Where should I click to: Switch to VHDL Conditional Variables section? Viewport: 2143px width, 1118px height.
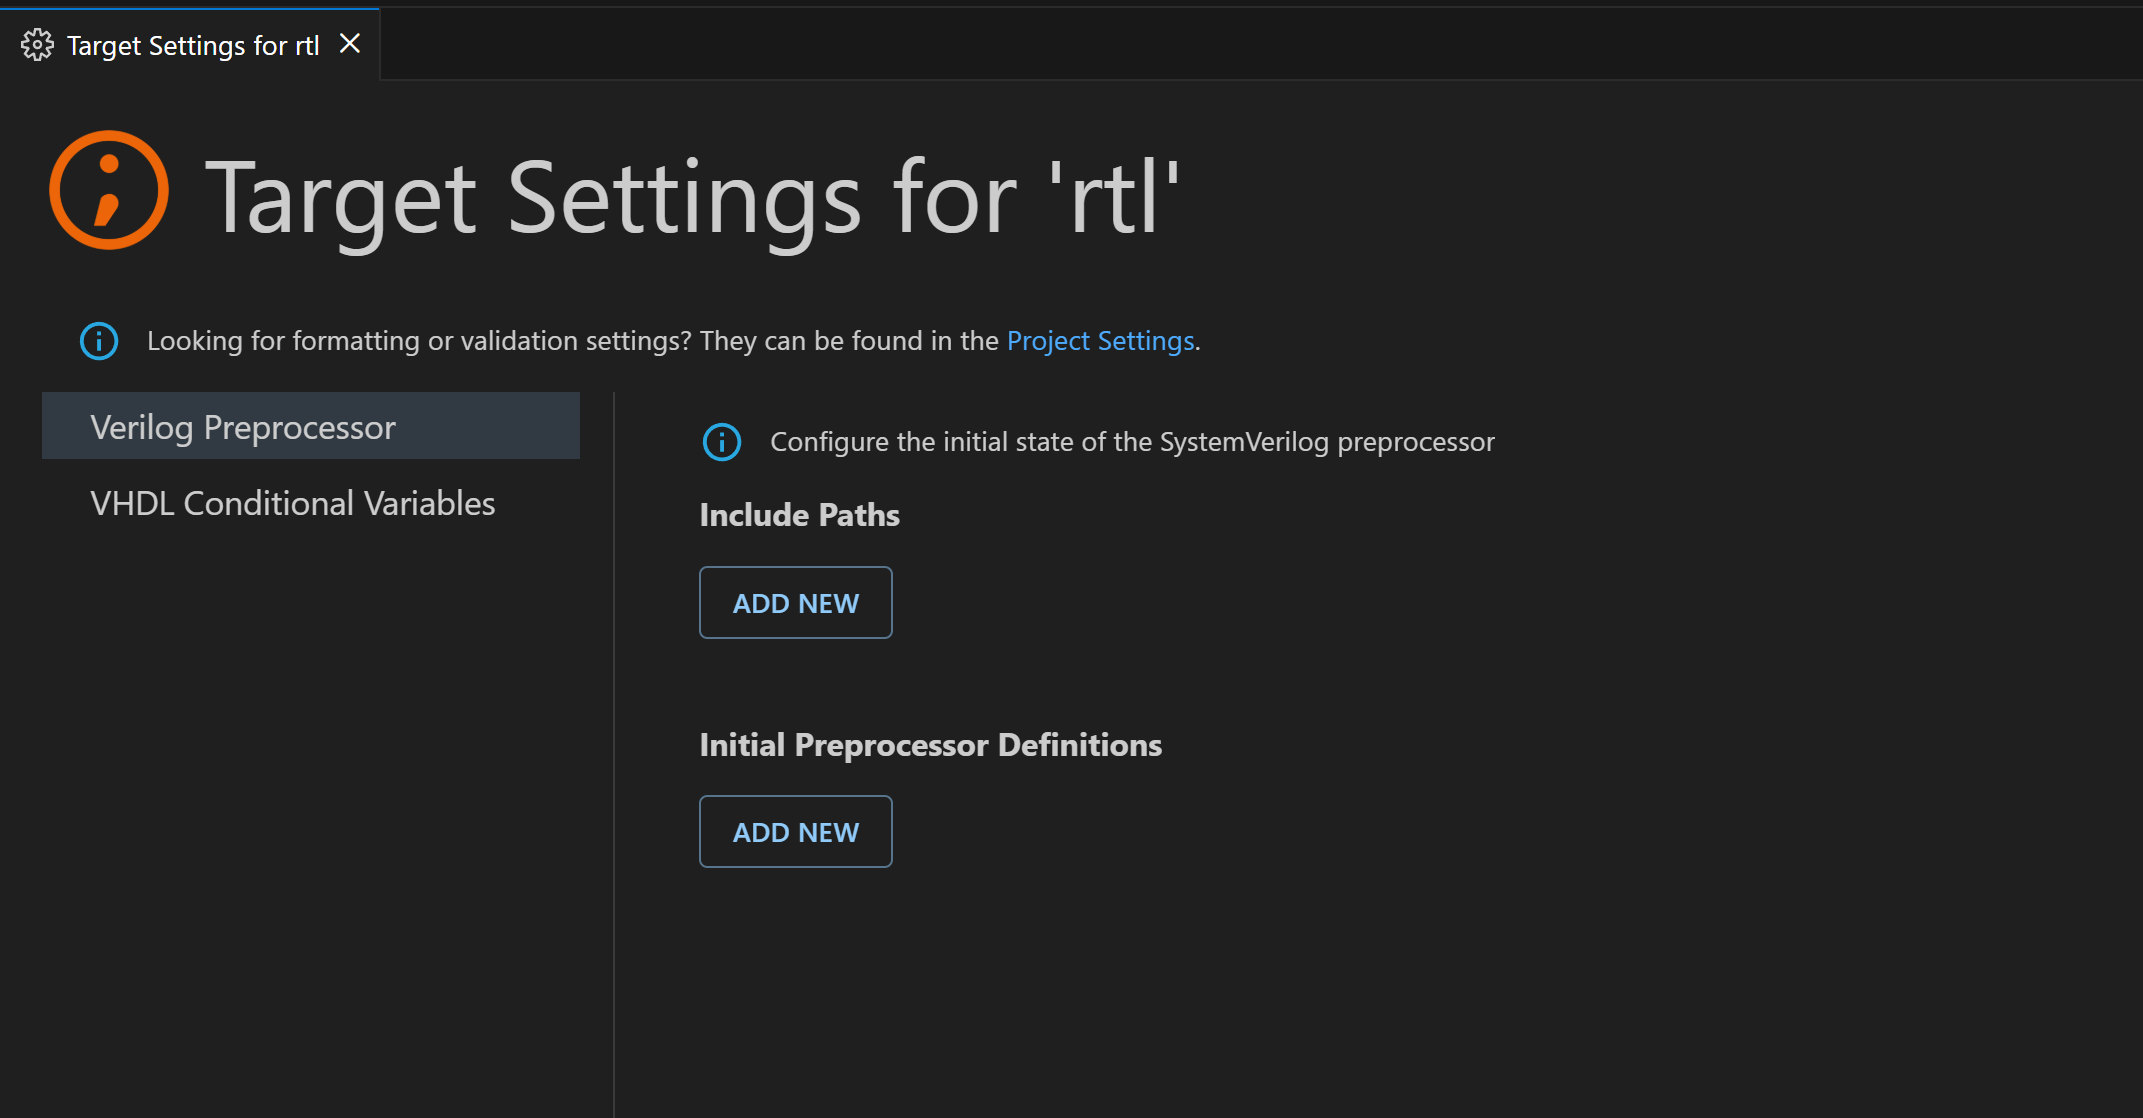[x=293, y=503]
